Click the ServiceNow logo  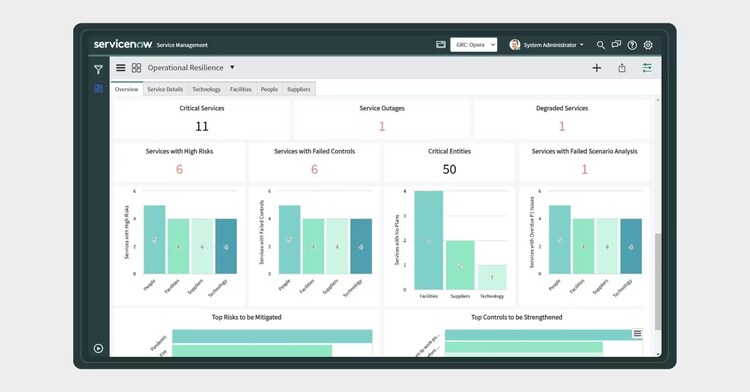click(x=123, y=44)
